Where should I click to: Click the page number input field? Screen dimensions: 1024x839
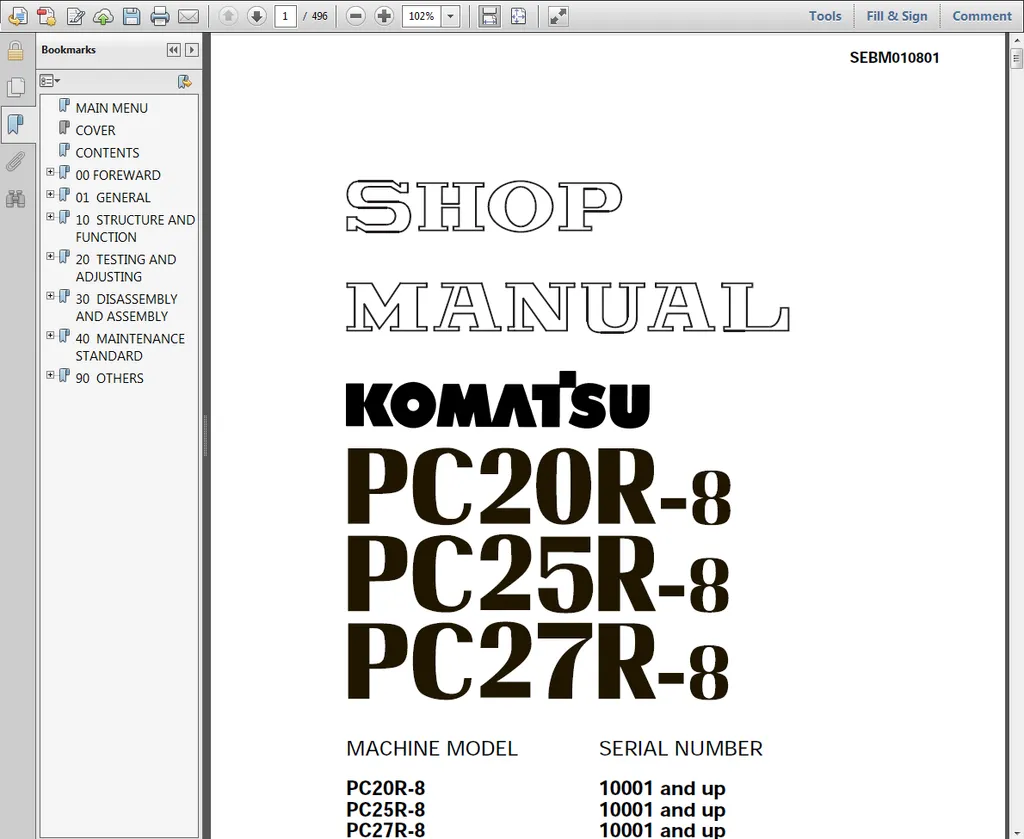click(285, 16)
